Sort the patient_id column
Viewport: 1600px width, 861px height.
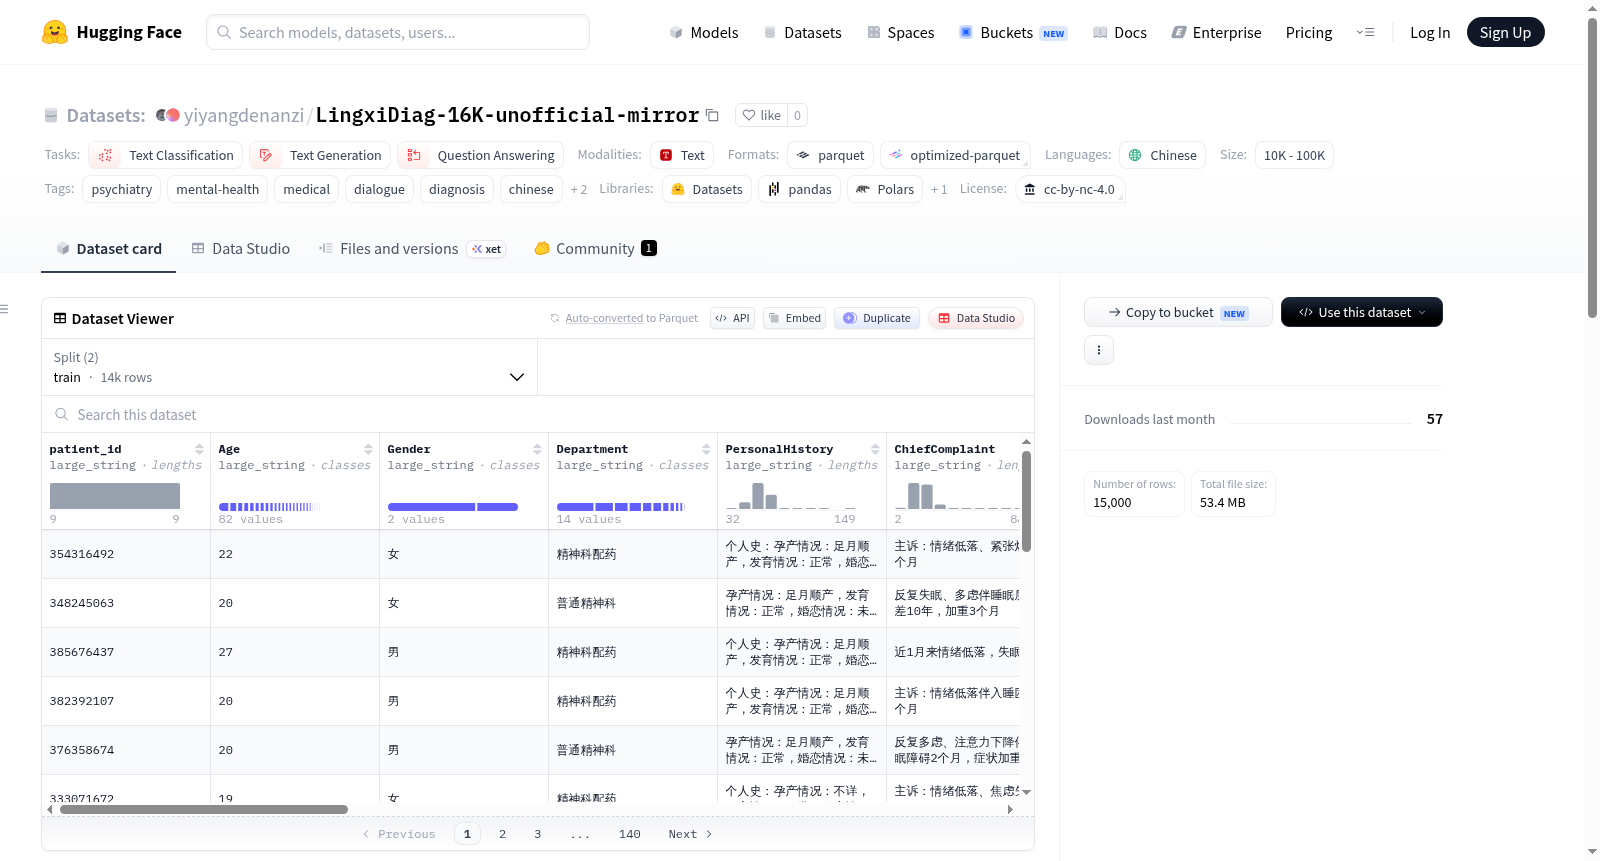[x=199, y=449]
